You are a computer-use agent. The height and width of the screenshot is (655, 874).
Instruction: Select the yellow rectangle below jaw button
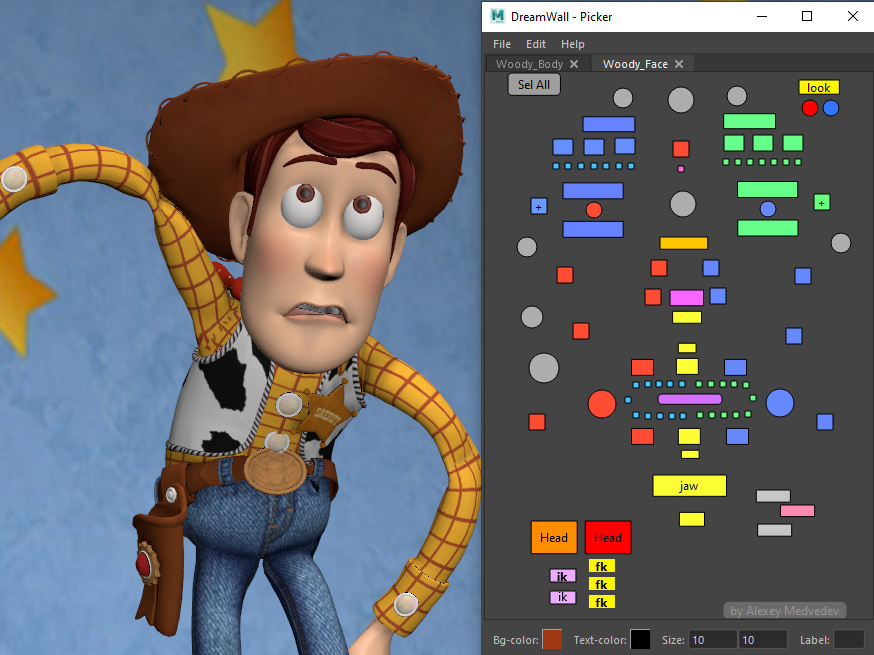(x=692, y=520)
